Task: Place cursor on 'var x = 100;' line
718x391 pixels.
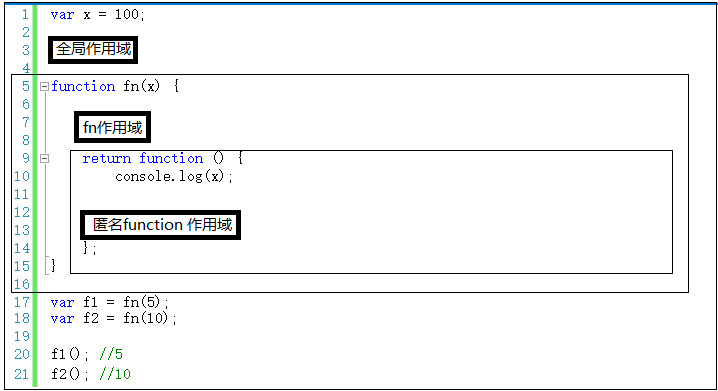Action: (98, 15)
